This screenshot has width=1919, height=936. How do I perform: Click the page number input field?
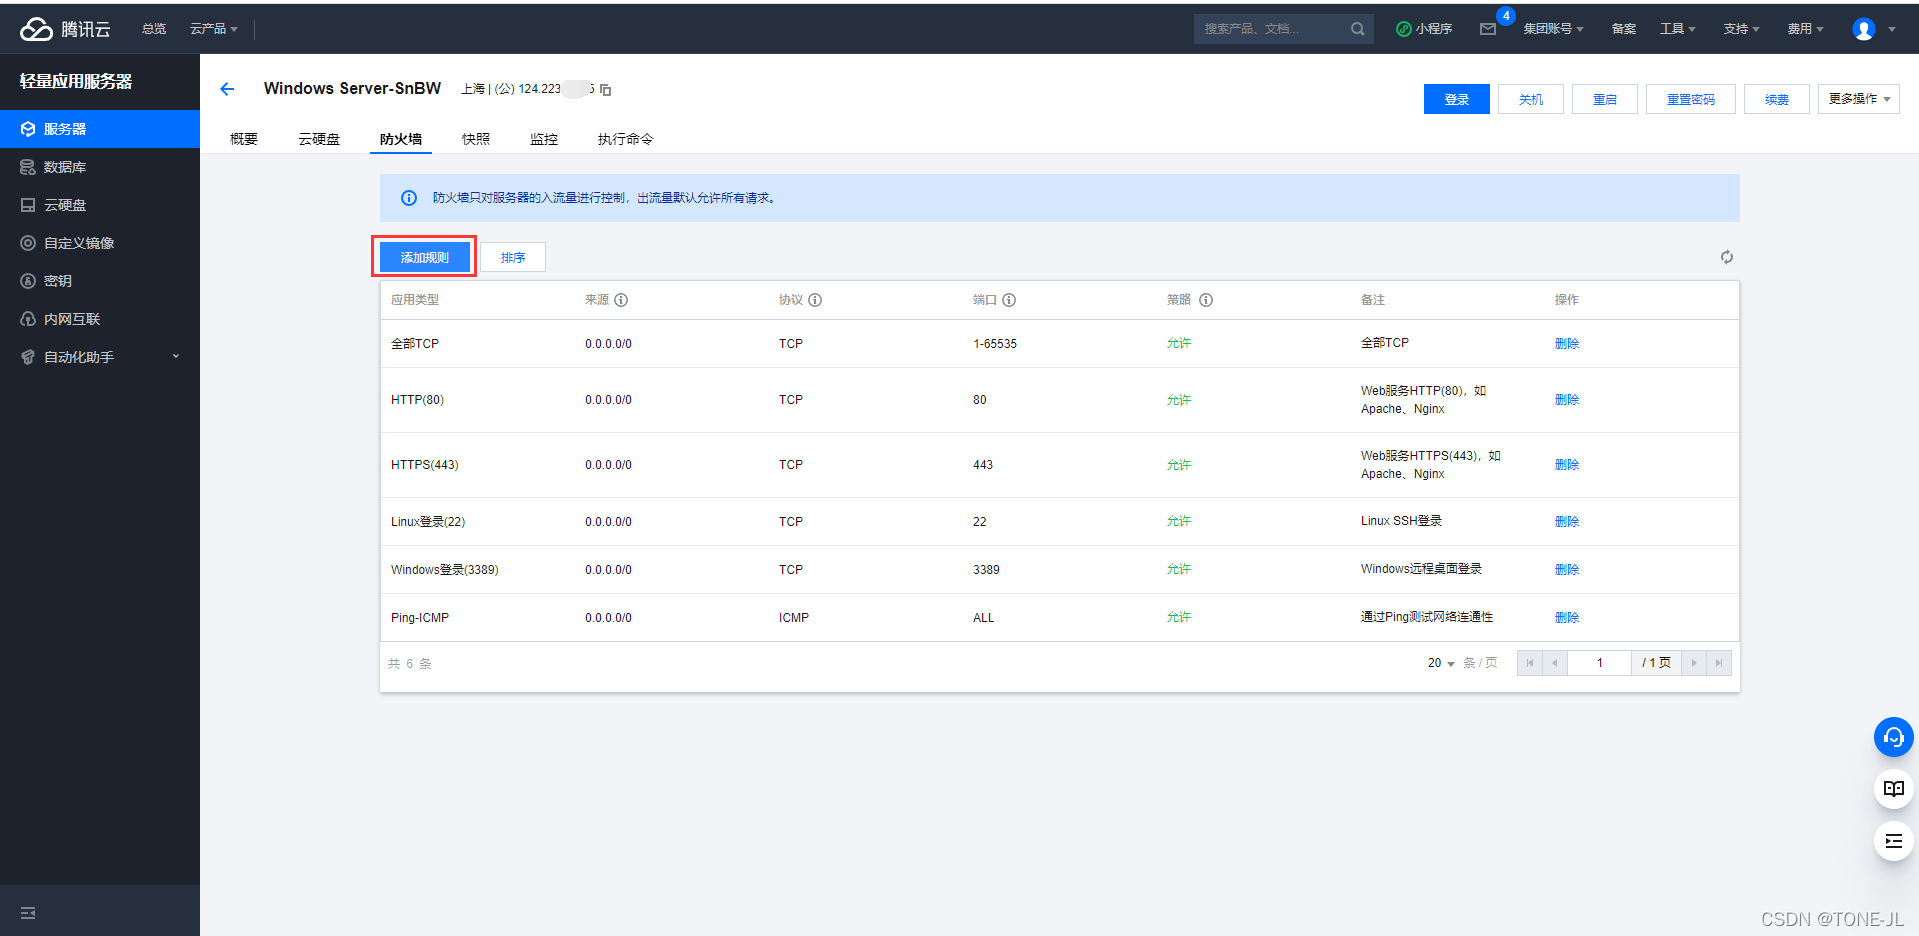click(1600, 663)
